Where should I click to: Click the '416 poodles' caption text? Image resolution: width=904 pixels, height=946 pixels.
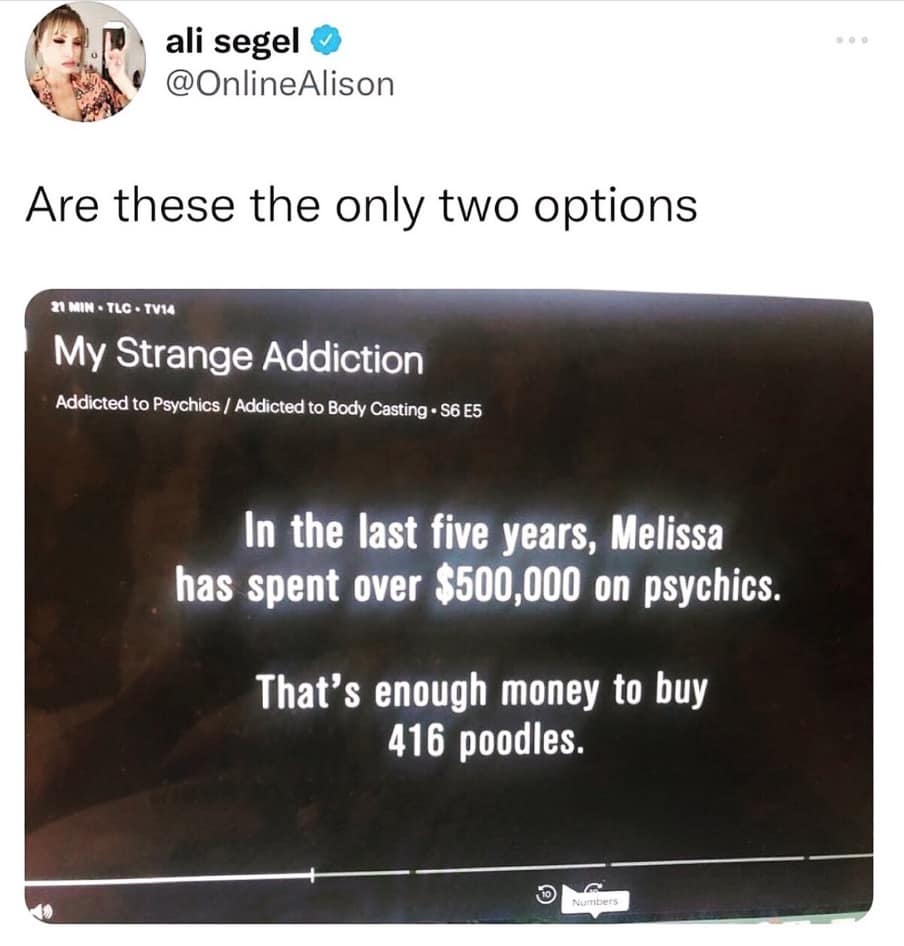[x=486, y=740]
